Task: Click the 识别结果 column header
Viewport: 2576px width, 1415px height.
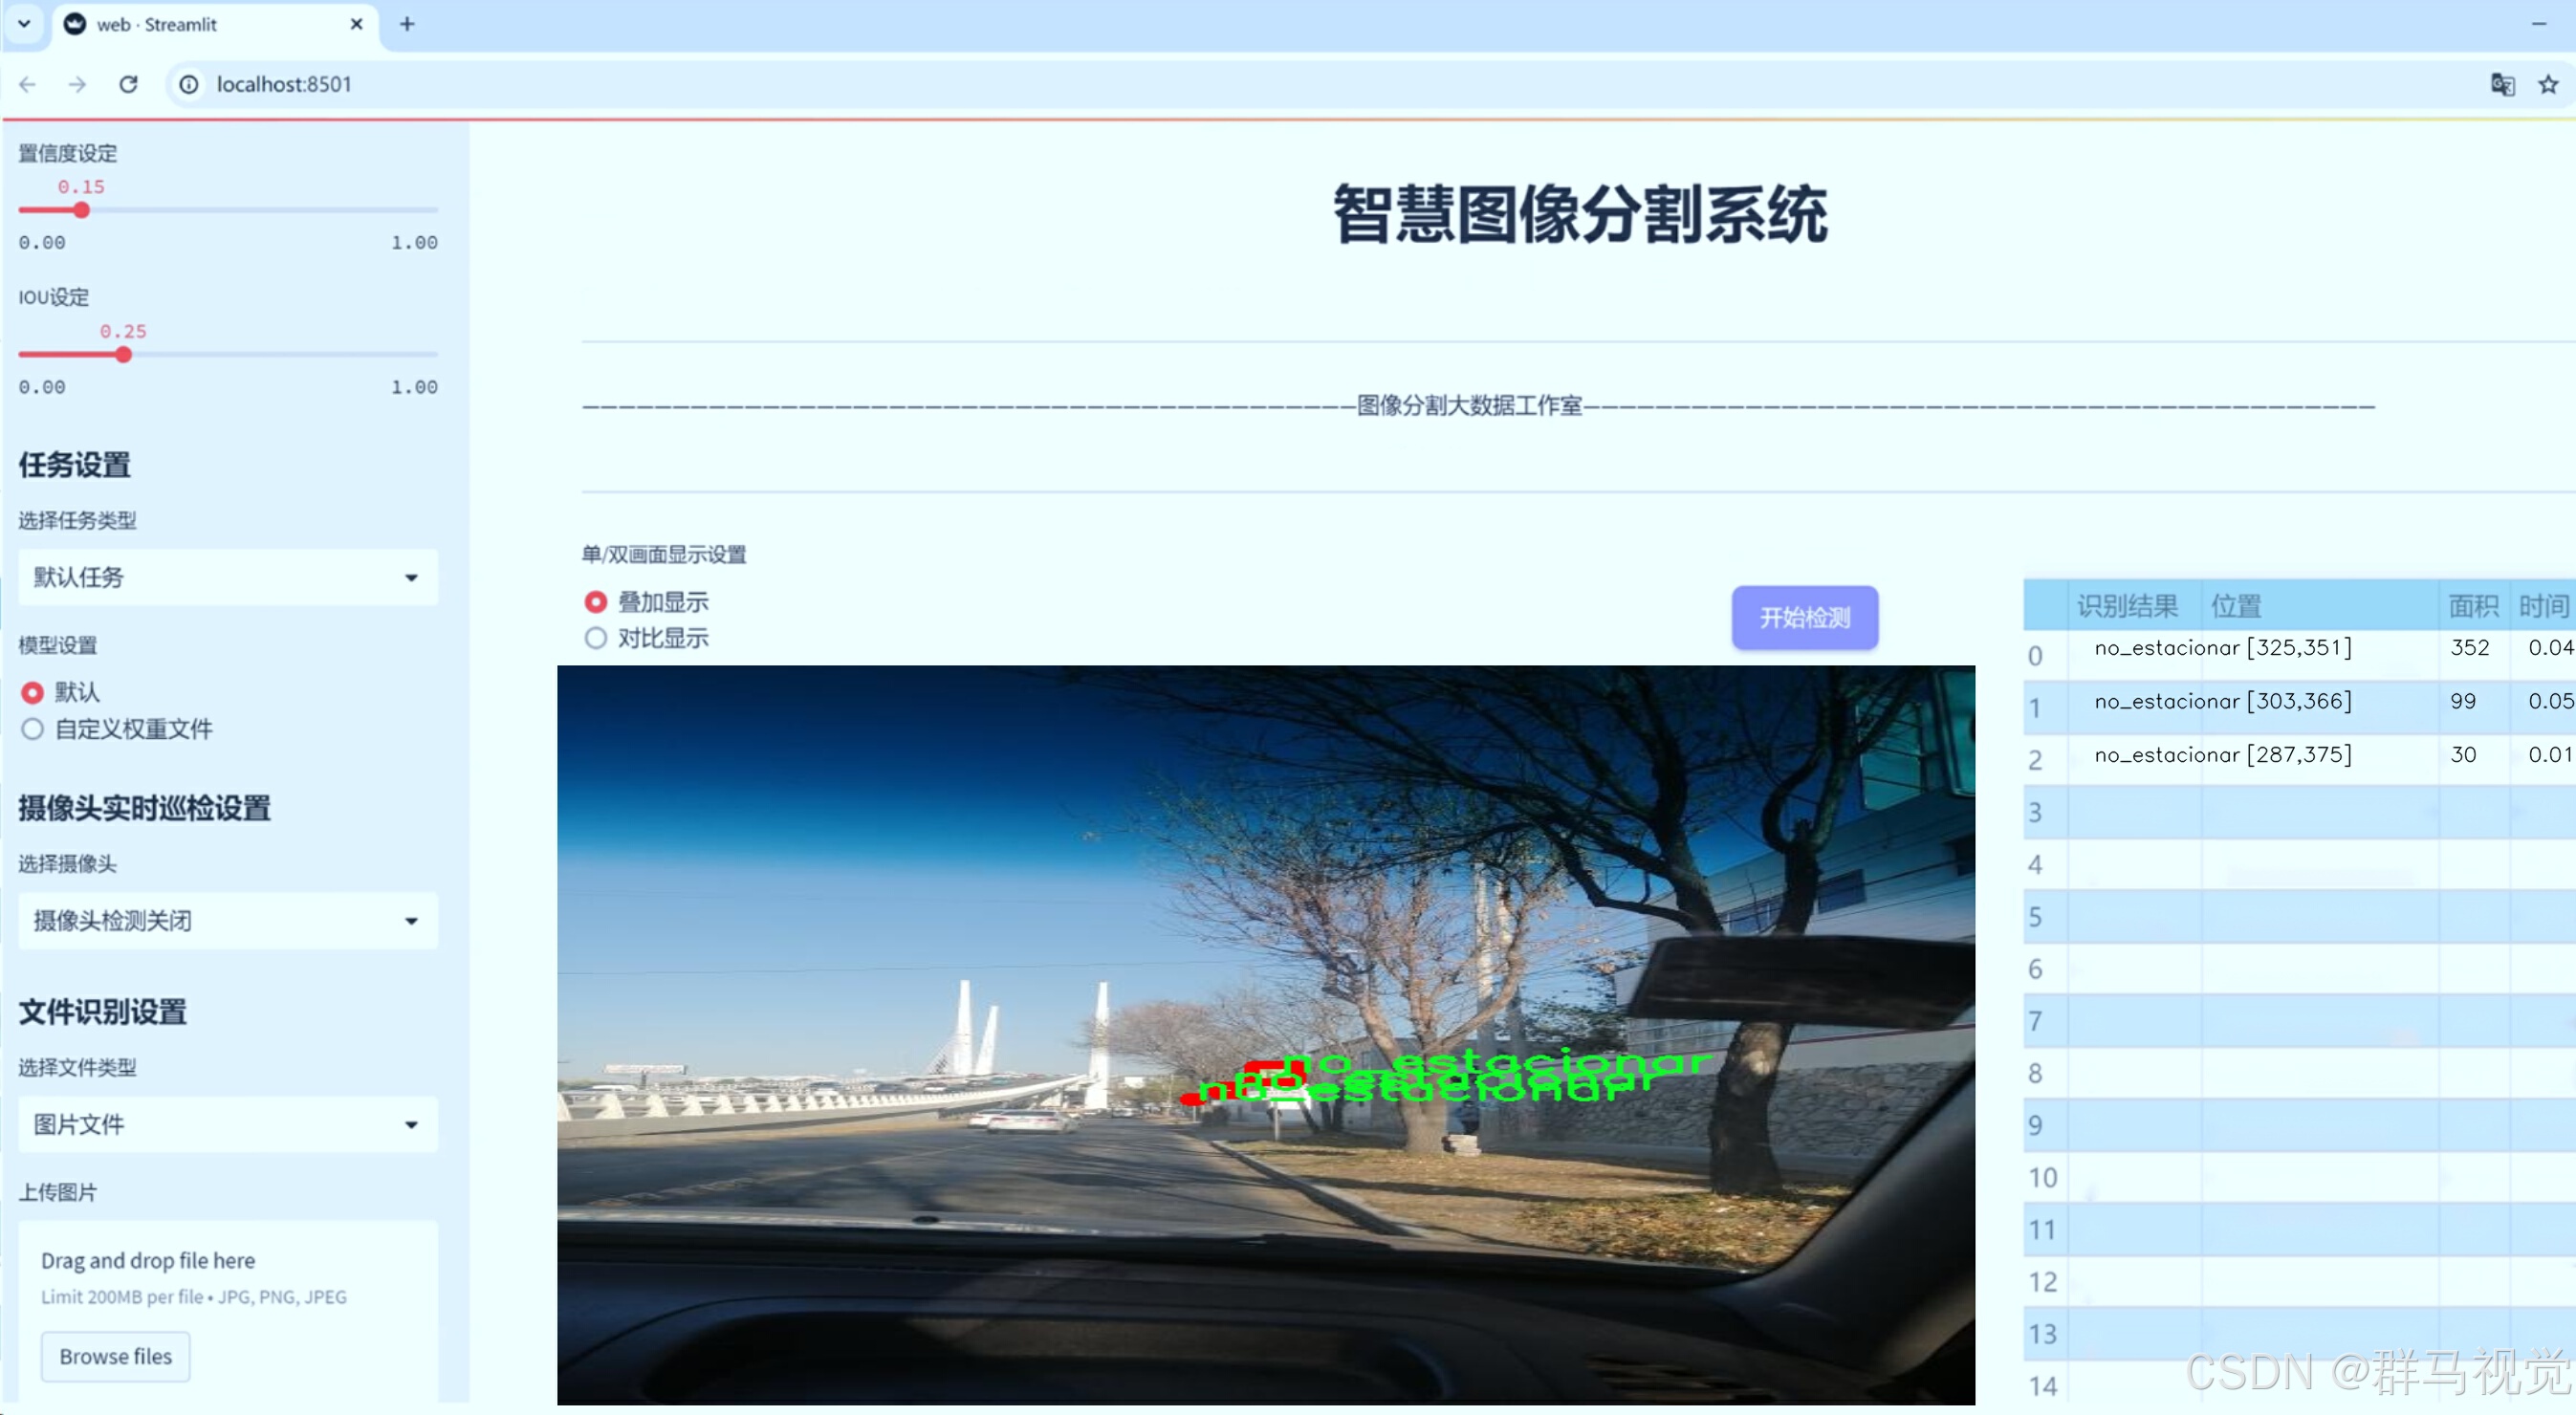Action: [2126, 605]
